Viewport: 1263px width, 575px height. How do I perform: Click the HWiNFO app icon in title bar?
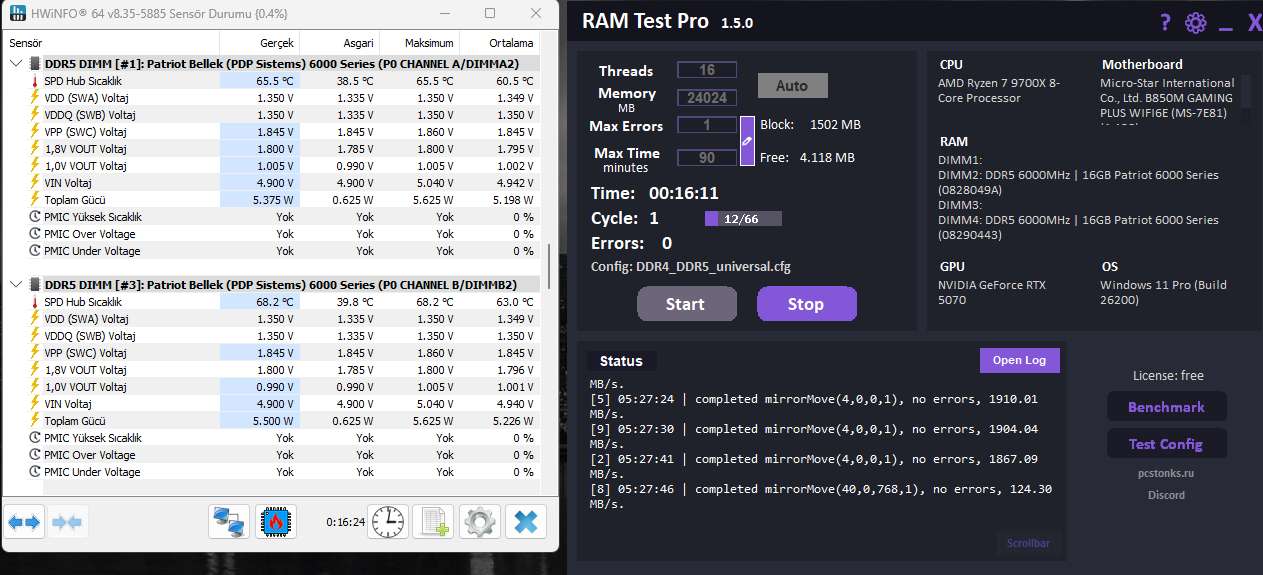pyautogui.click(x=18, y=14)
